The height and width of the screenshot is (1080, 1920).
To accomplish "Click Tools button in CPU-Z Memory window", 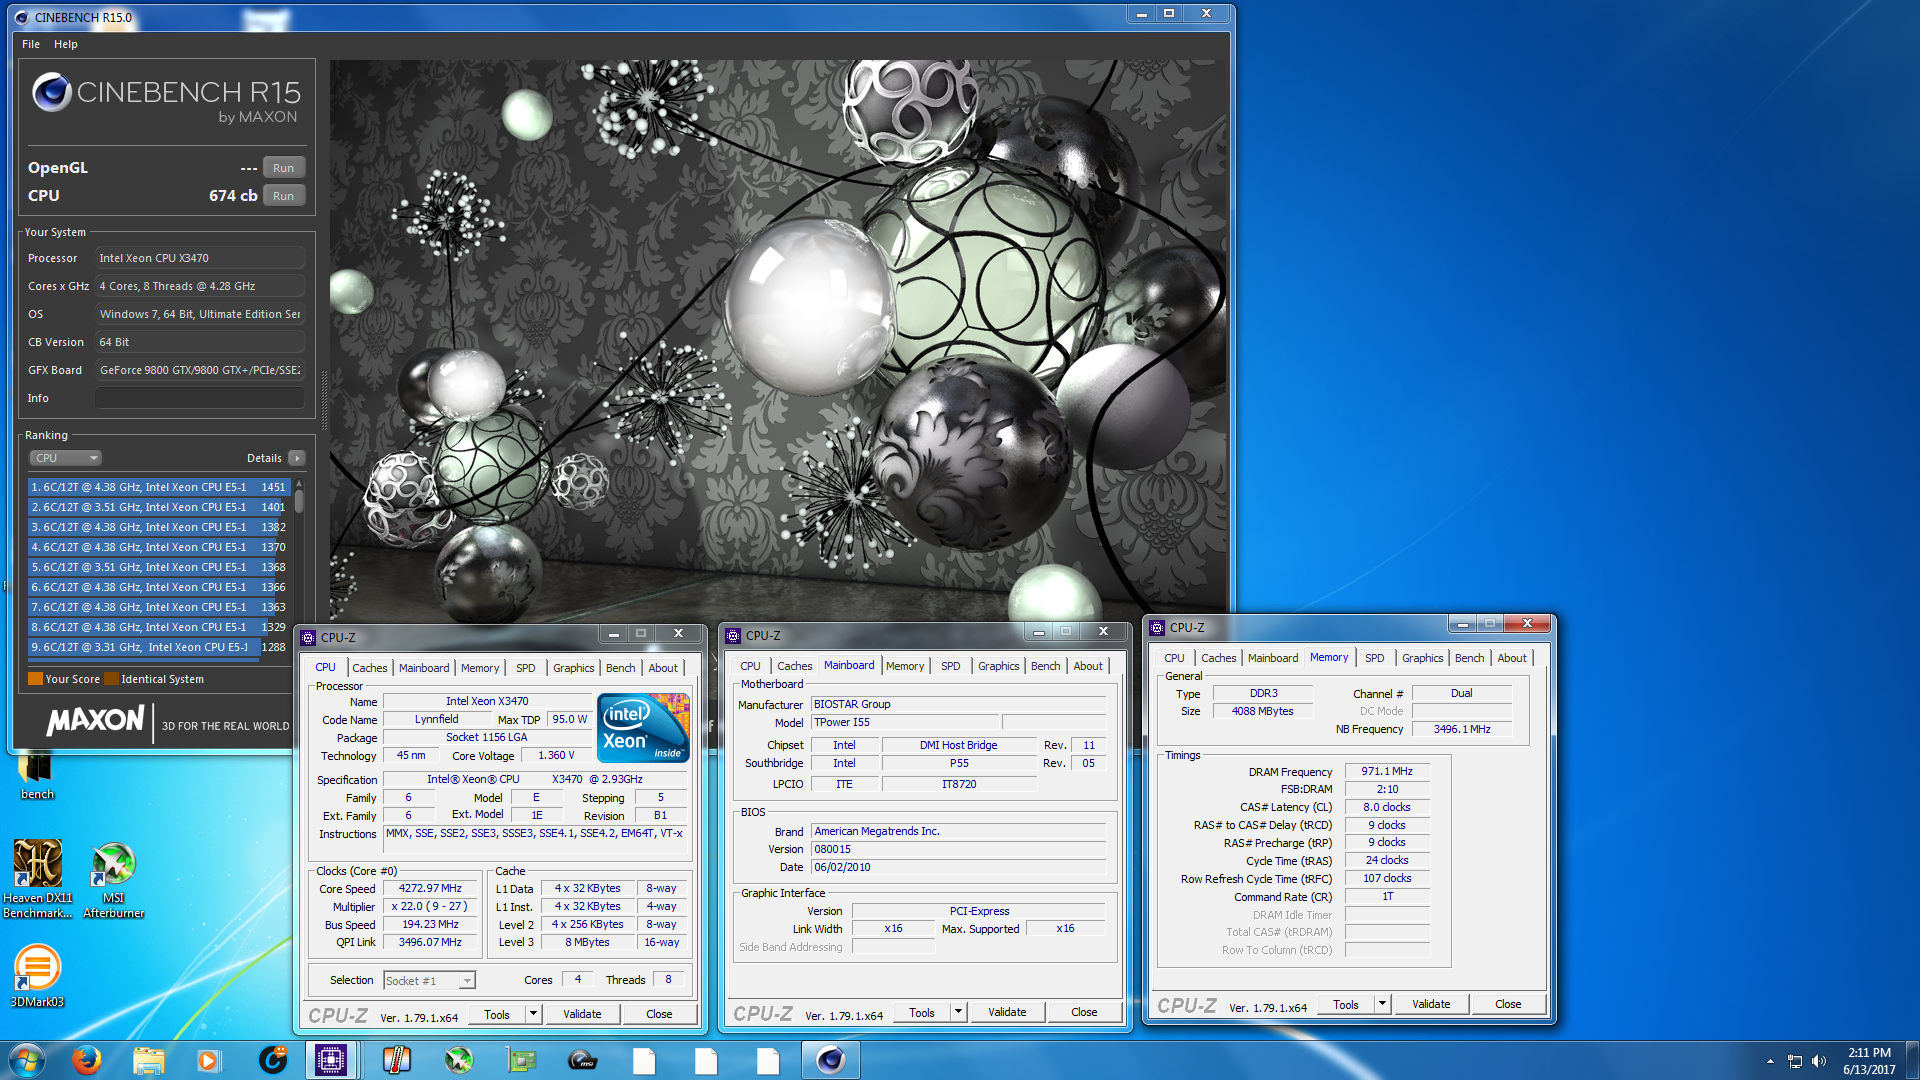I will pyautogui.click(x=1346, y=1004).
